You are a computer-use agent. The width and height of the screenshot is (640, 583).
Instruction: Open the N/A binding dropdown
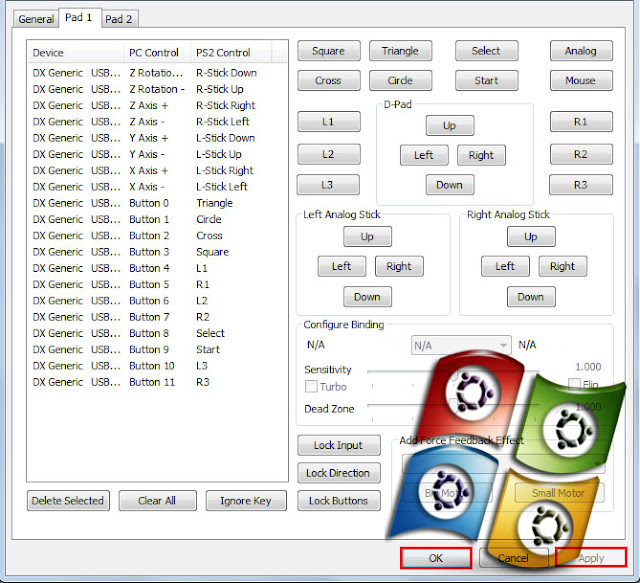461,346
